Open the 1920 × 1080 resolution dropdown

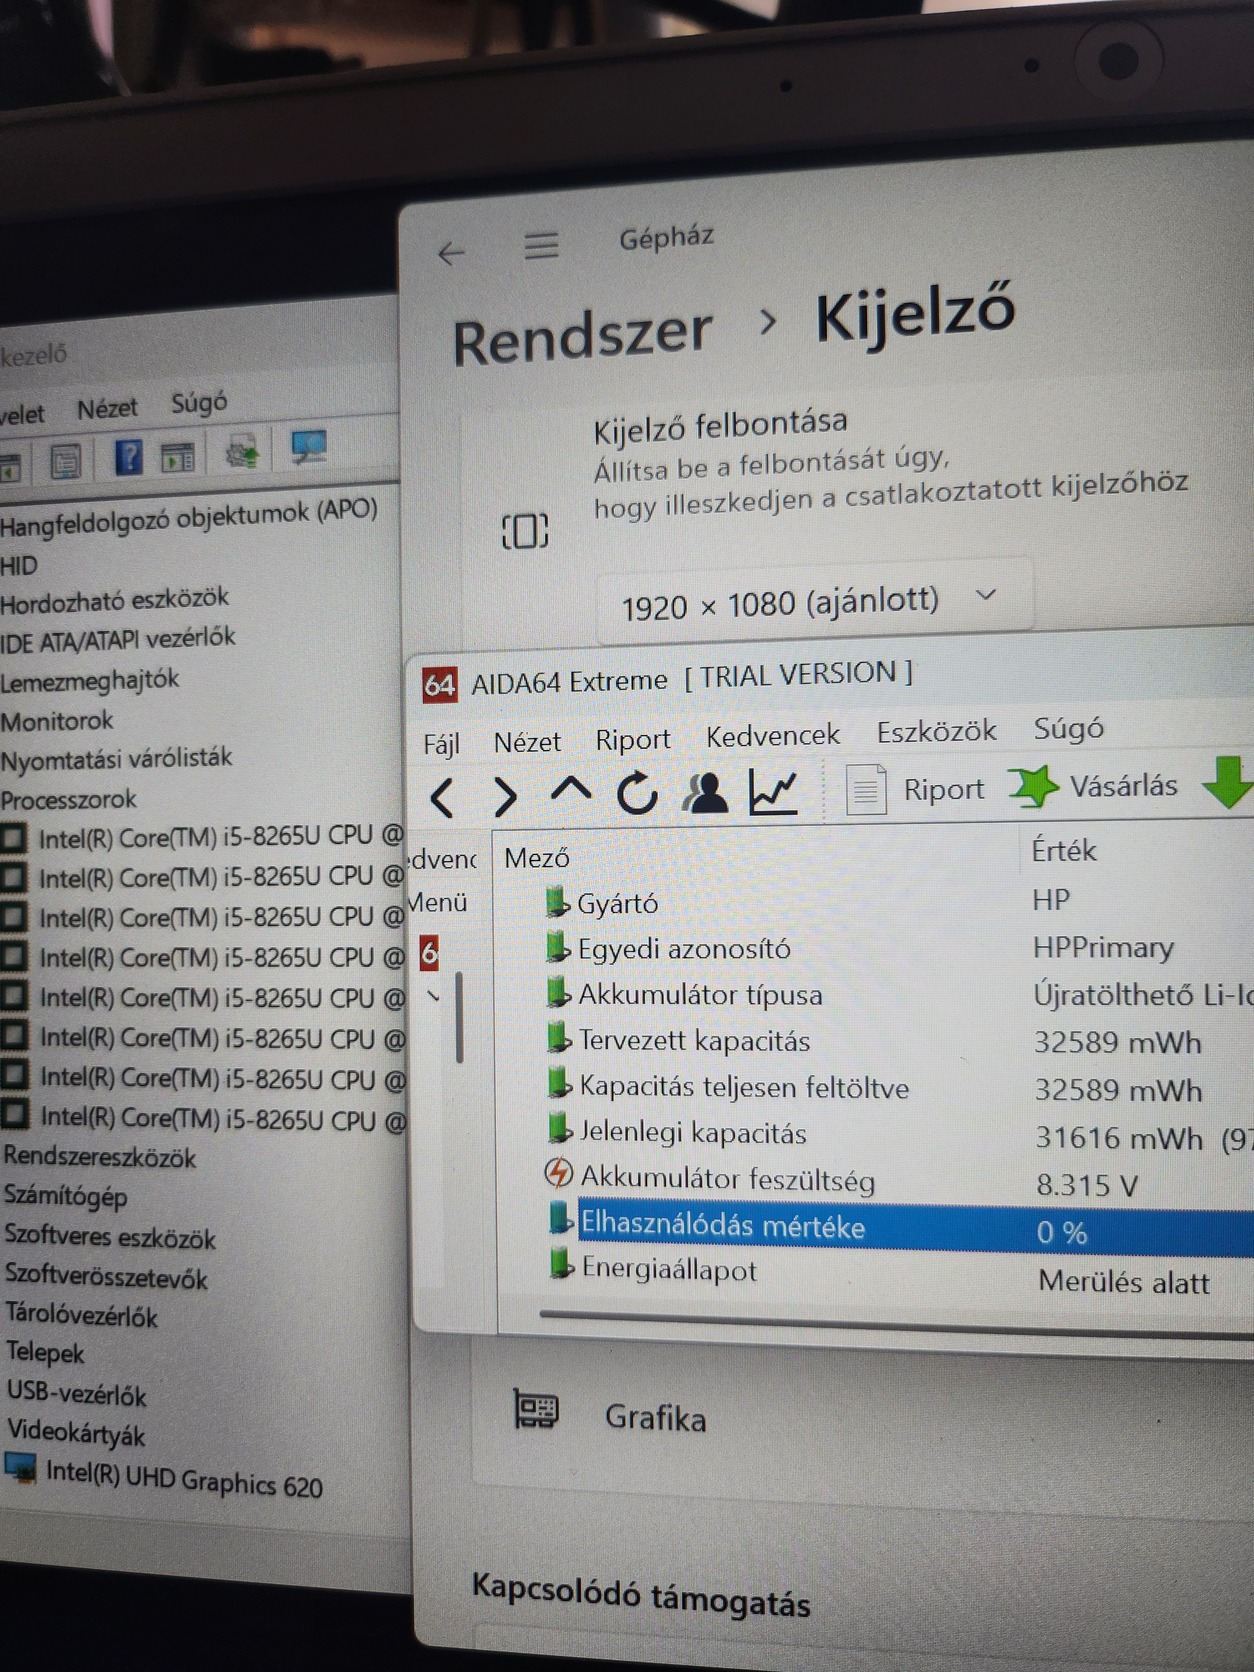click(815, 602)
